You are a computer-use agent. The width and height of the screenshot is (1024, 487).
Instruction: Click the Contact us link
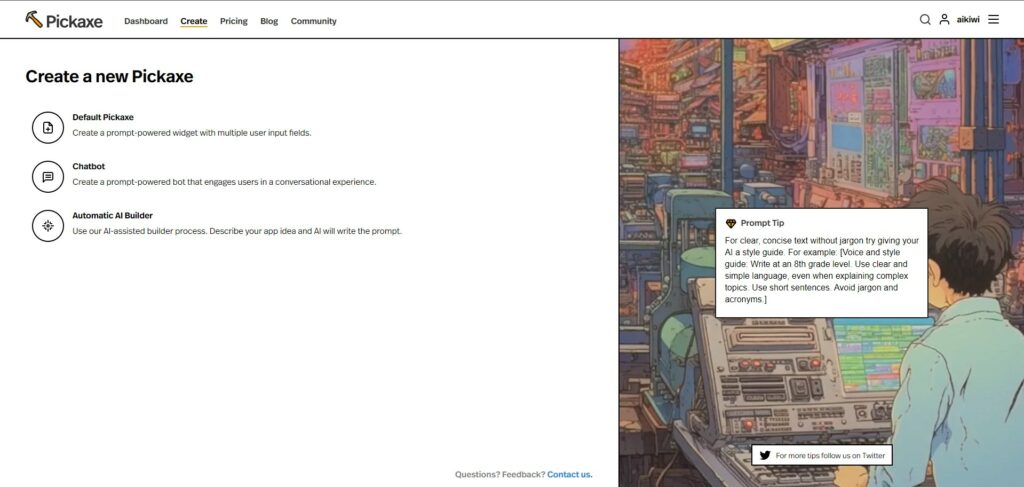569,475
